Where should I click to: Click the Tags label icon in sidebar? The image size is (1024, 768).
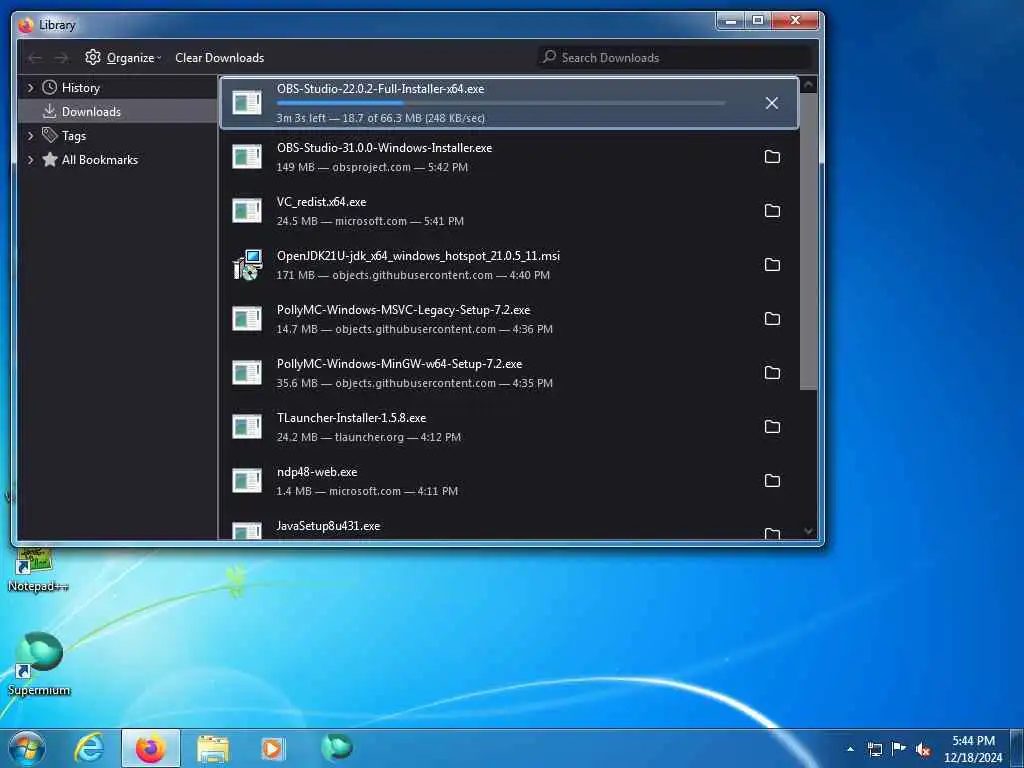pyautogui.click(x=50, y=135)
